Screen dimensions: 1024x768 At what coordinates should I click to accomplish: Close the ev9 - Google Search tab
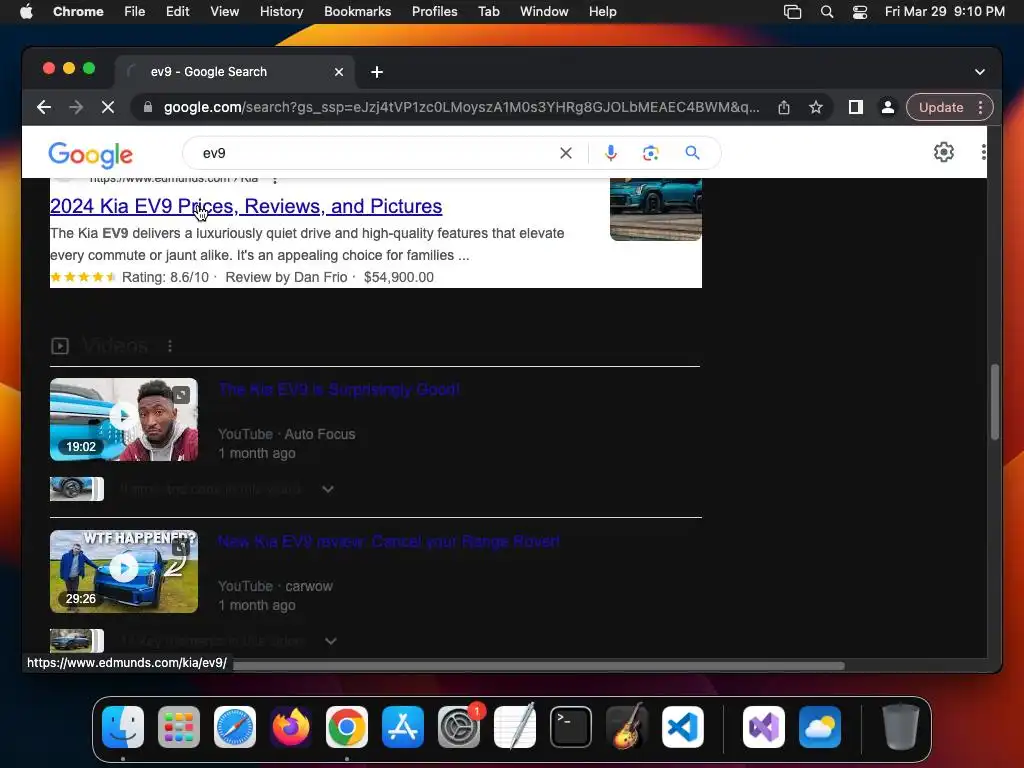click(338, 72)
